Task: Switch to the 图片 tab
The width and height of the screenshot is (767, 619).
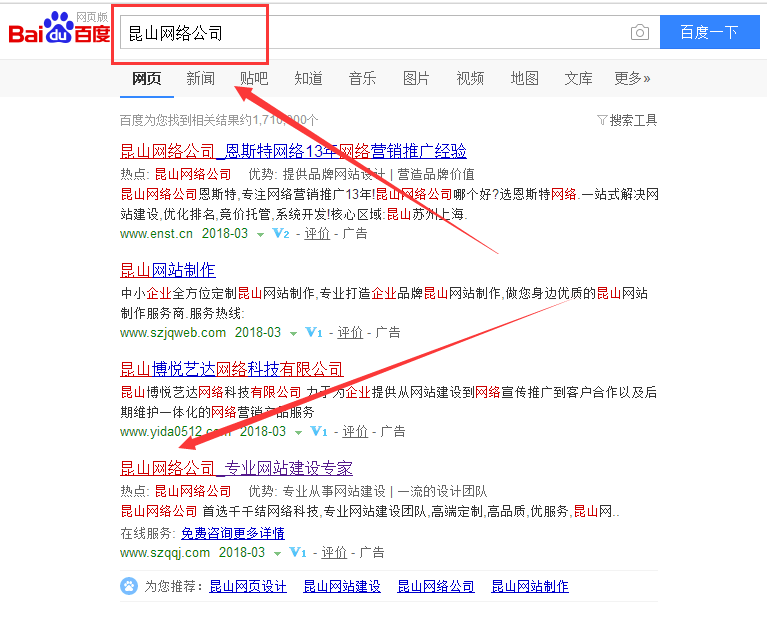Action: [x=416, y=78]
